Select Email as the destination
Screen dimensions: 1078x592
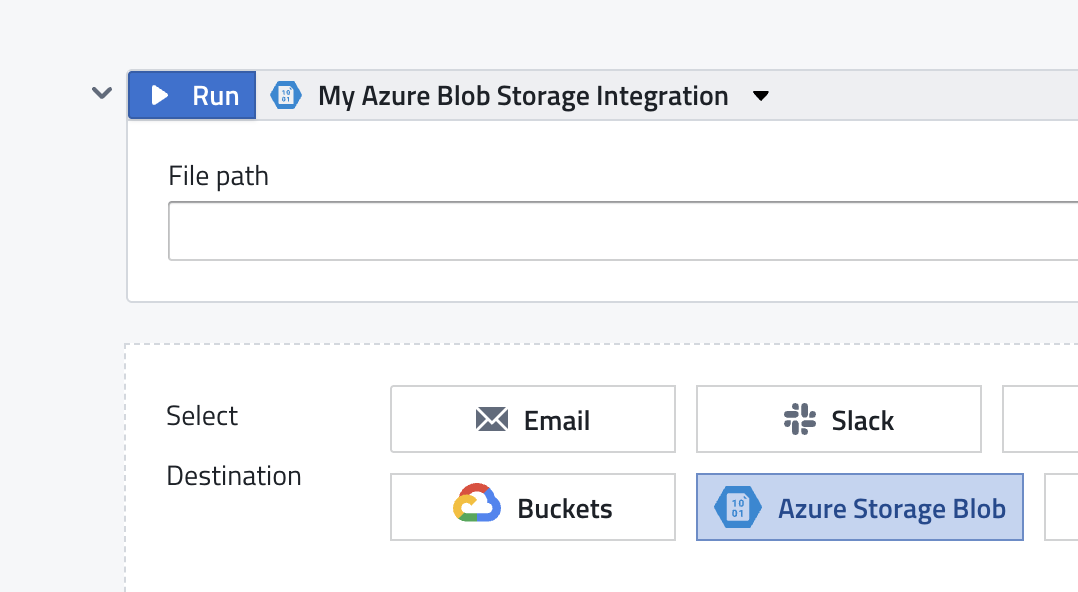(533, 419)
